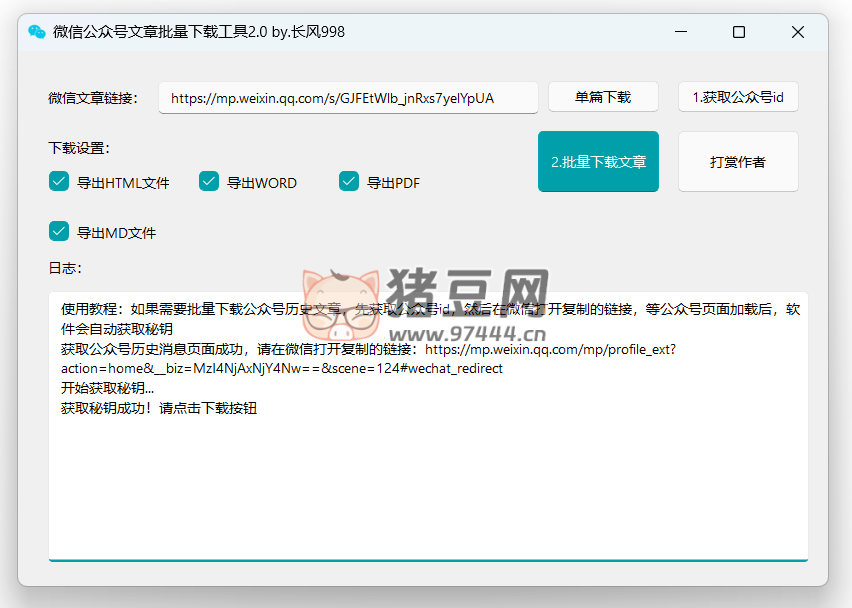Start 2.批量下载文章 batch download

point(598,161)
